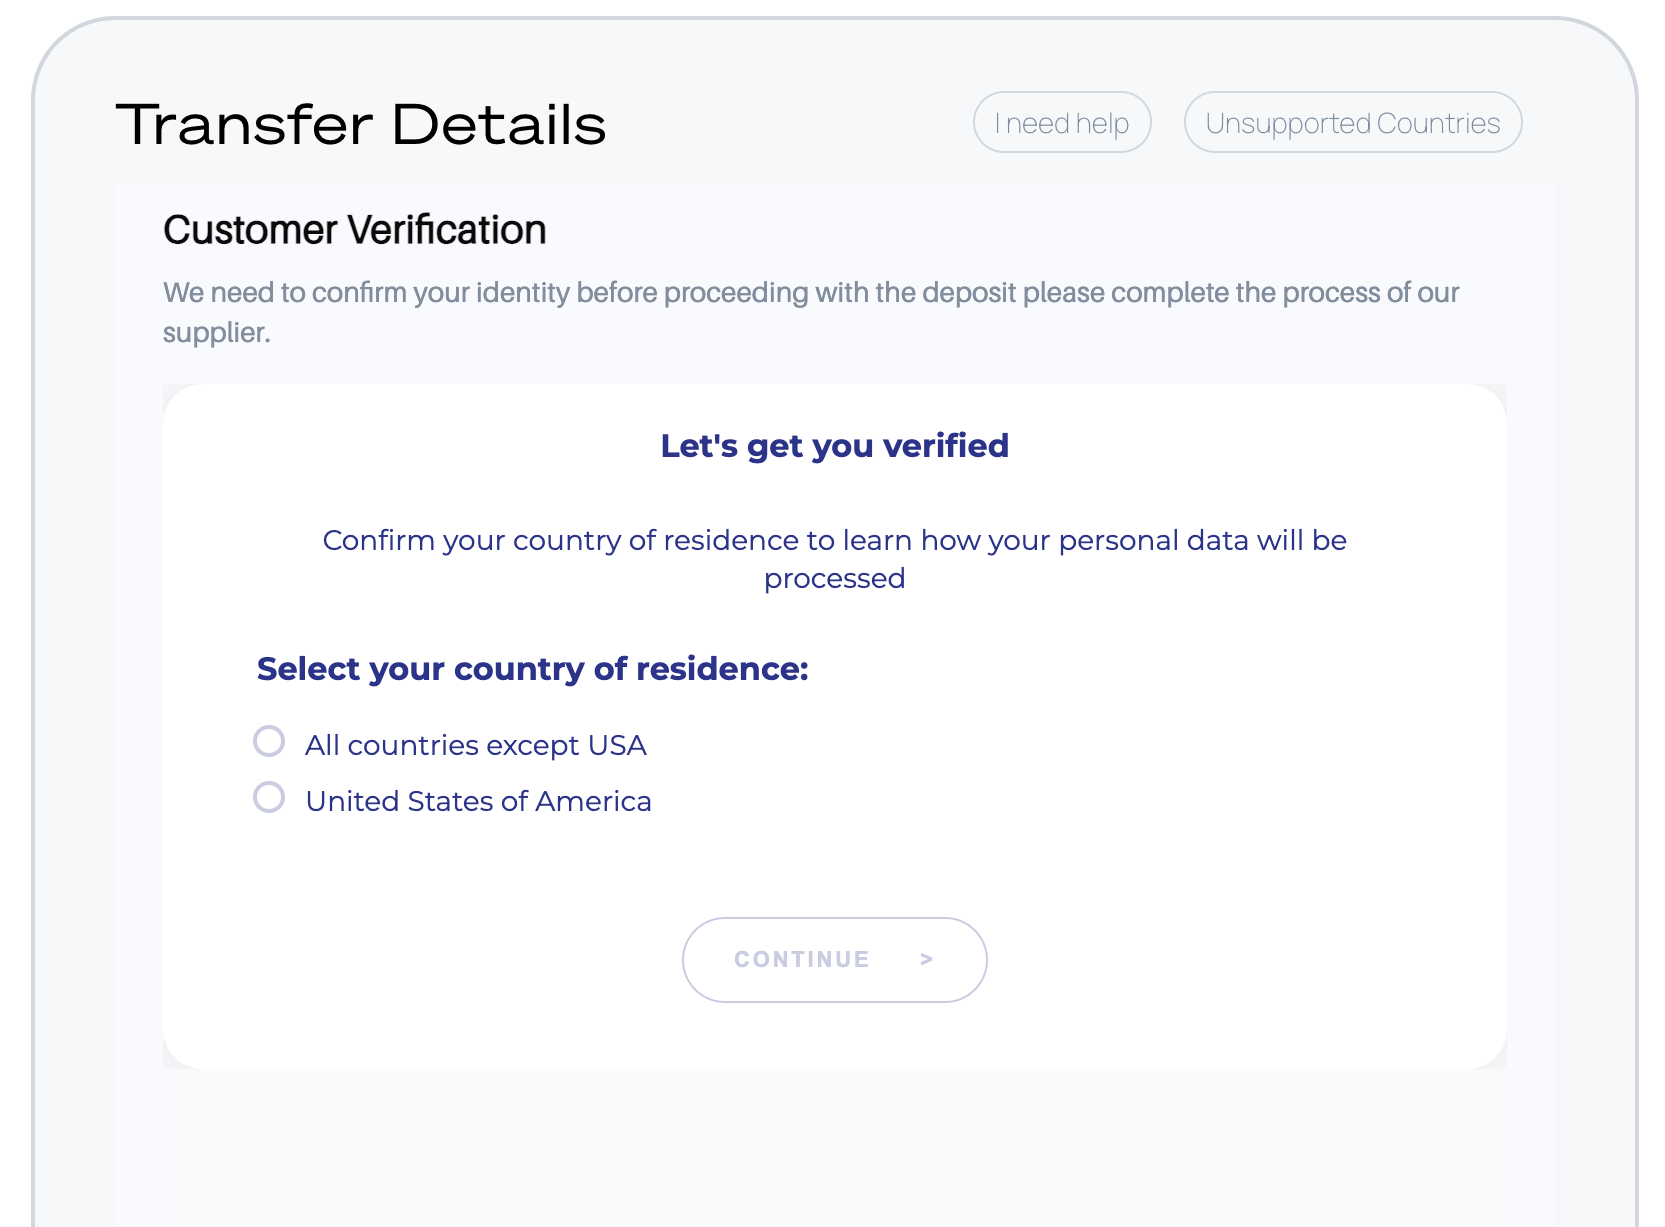Click the "Customer Verification" heading
The width and height of the screenshot is (1665, 1227).
coord(355,230)
